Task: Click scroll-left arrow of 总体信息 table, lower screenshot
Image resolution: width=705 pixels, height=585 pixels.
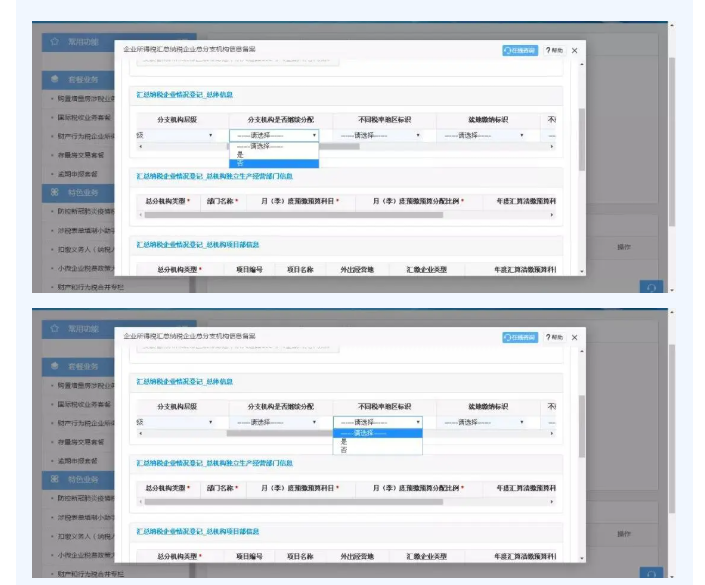Action: (141, 433)
